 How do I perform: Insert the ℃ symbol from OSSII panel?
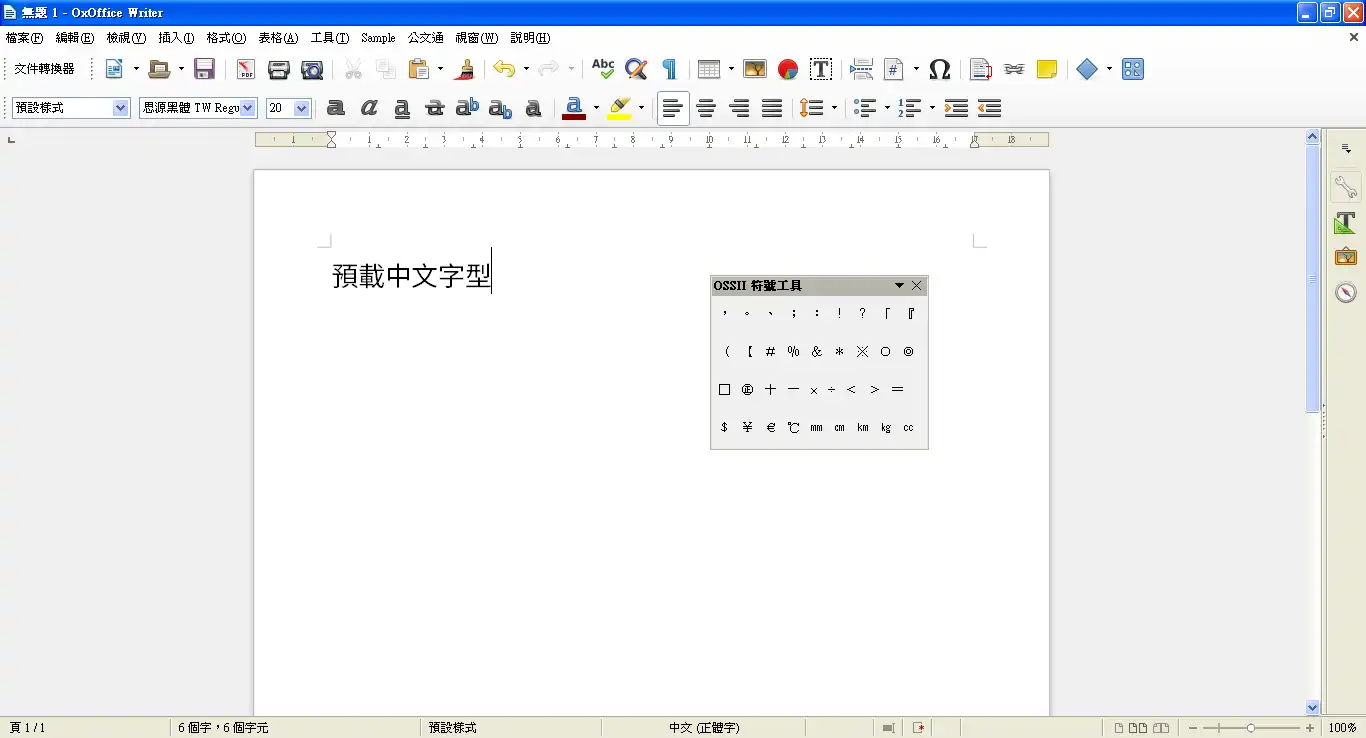click(x=793, y=428)
